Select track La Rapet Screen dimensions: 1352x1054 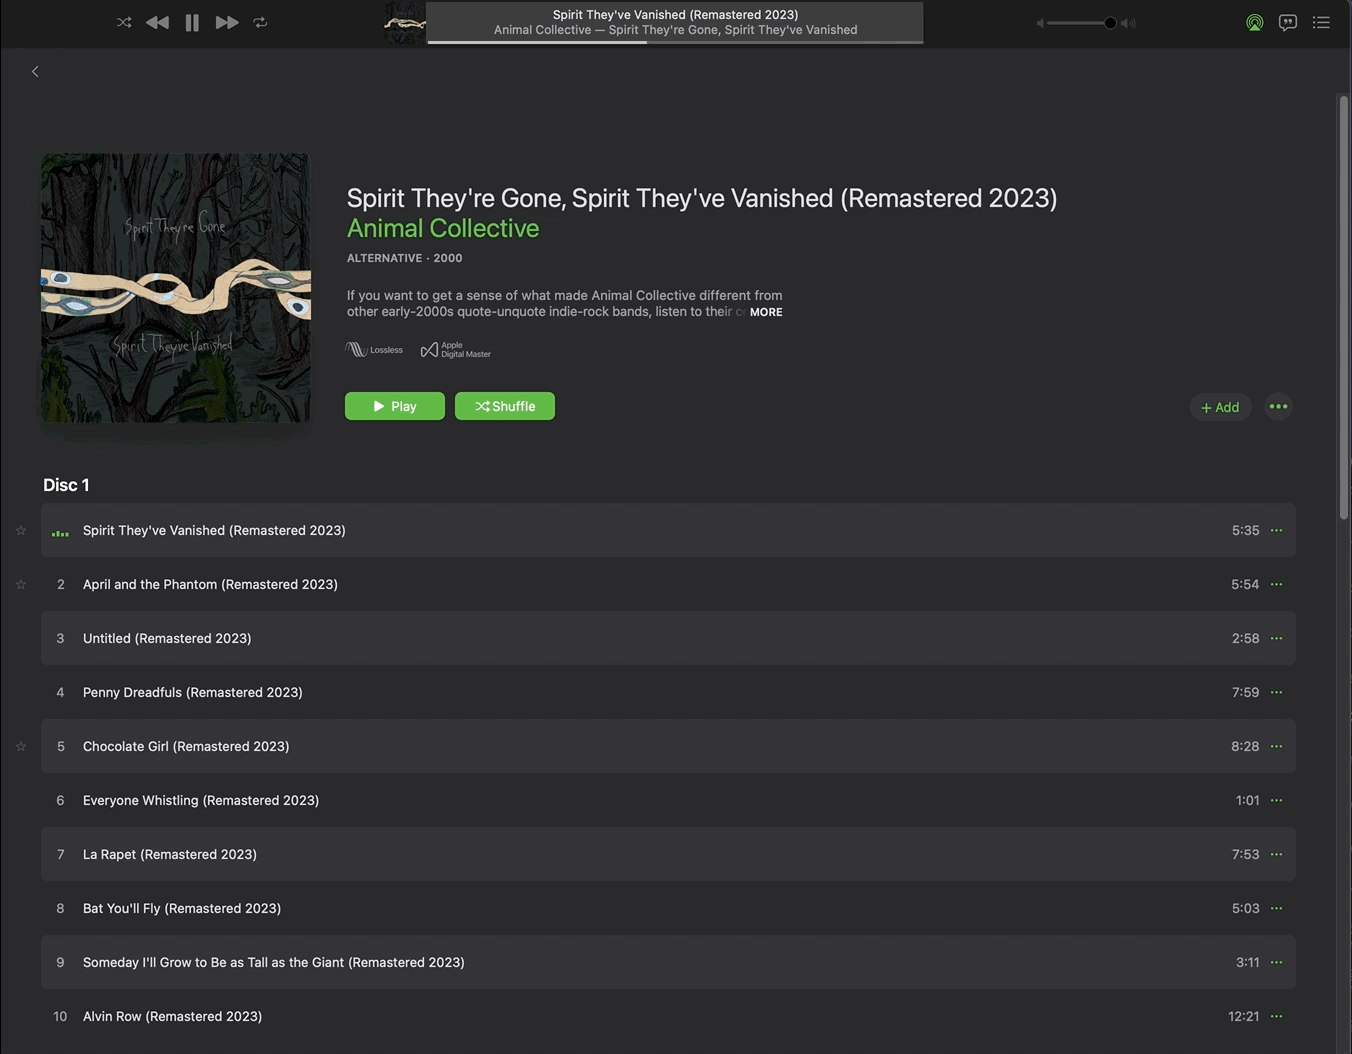click(x=668, y=854)
